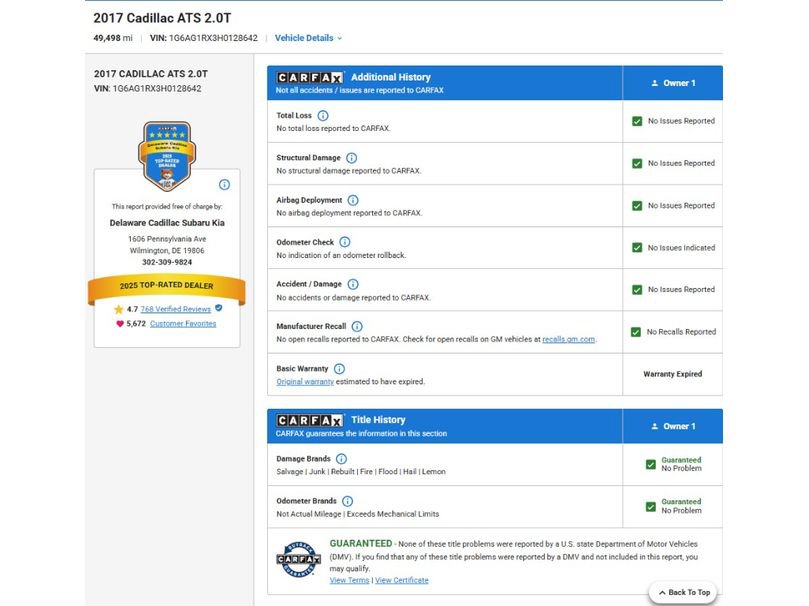Click the gold rating star icon
The height and width of the screenshot is (606, 809).
click(x=119, y=309)
